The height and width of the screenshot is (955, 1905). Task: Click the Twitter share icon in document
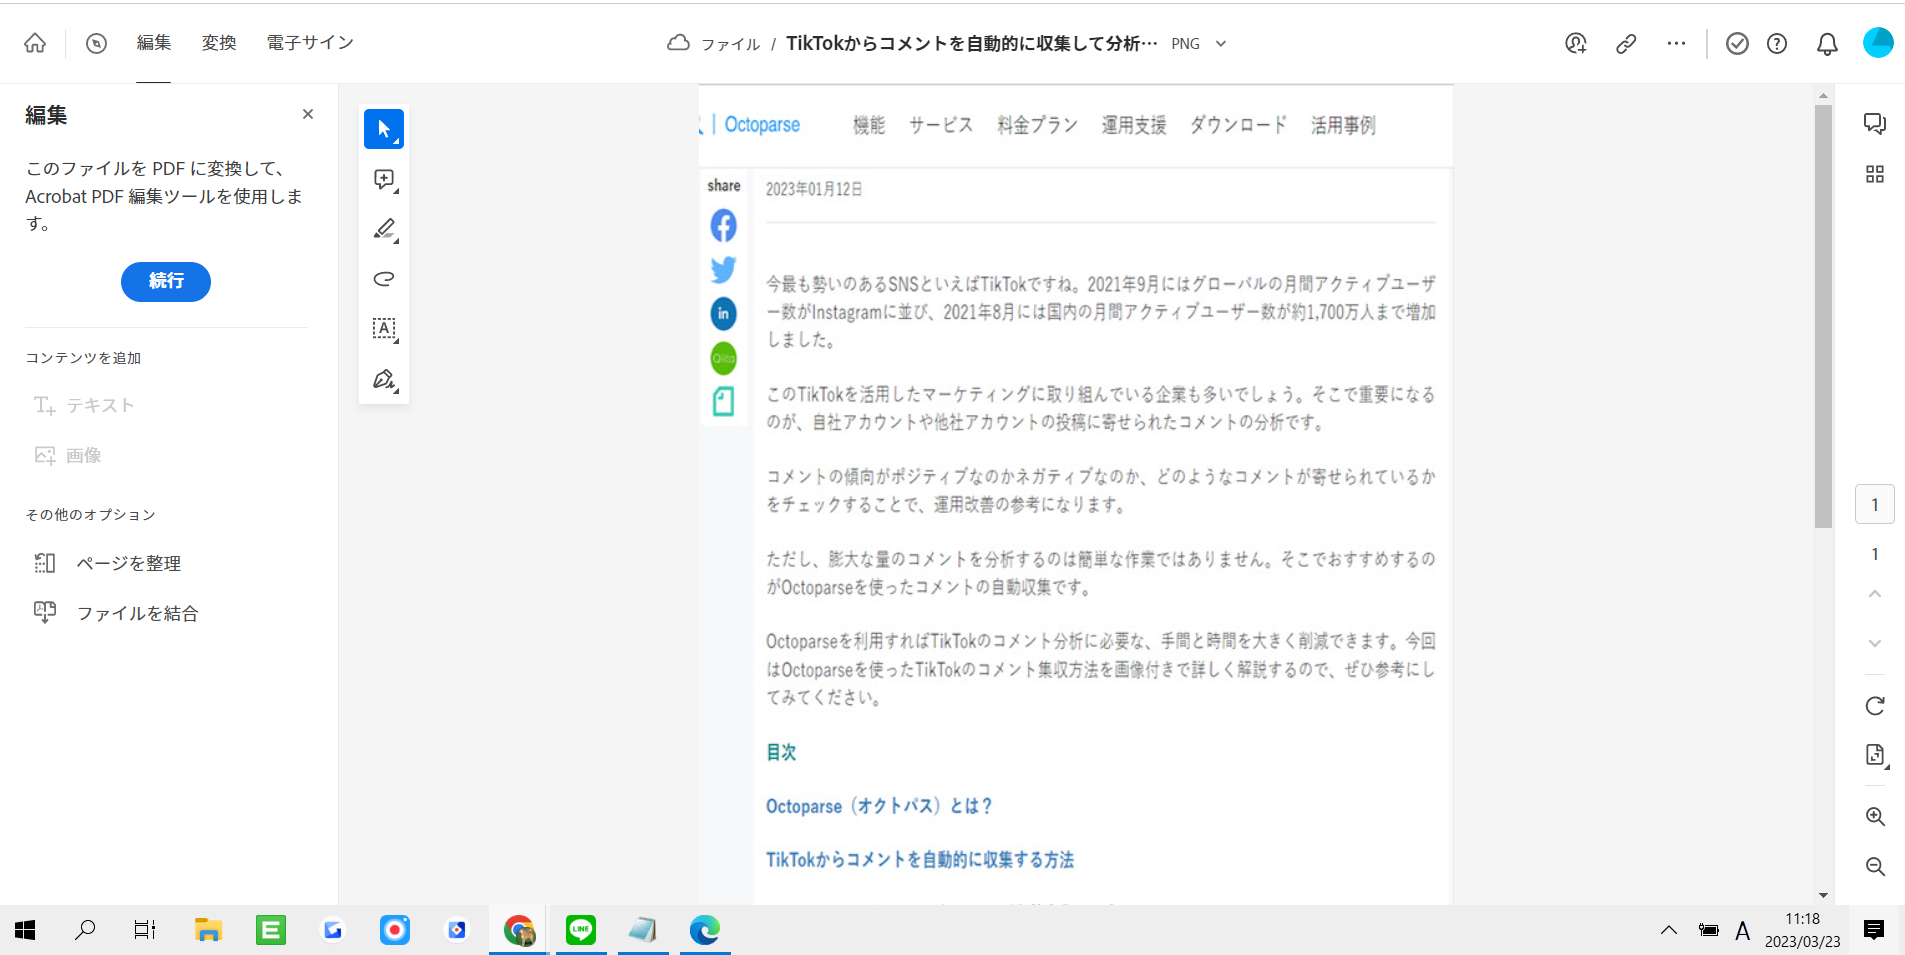coord(723,269)
